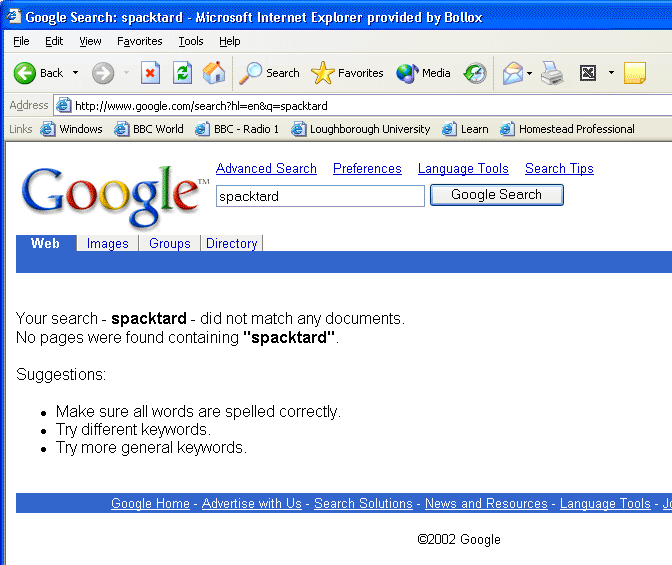
Task: Open the File menu
Action: pos(21,41)
